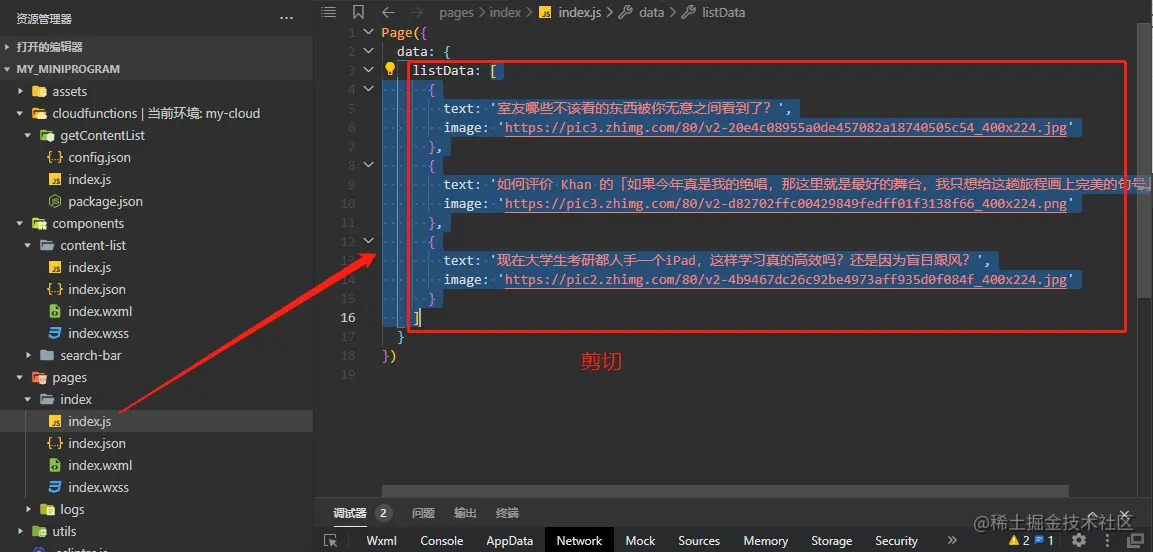Switch to the 调试器 panel tab

(350, 513)
